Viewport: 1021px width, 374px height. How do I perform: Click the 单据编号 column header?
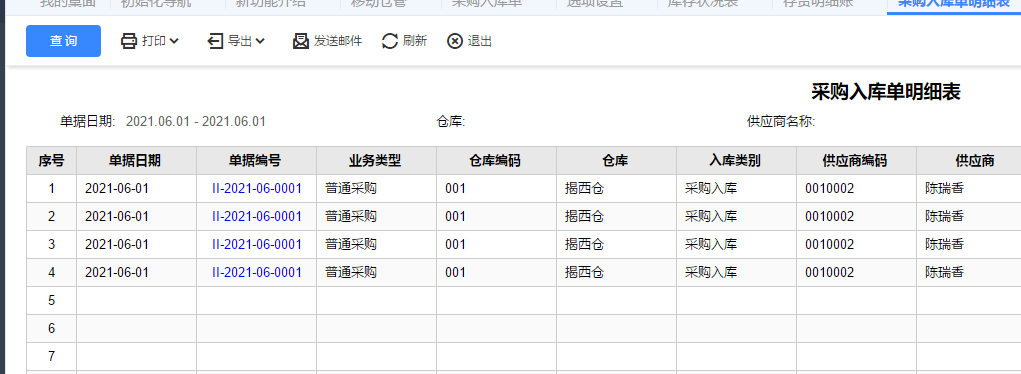tap(257, 161)
